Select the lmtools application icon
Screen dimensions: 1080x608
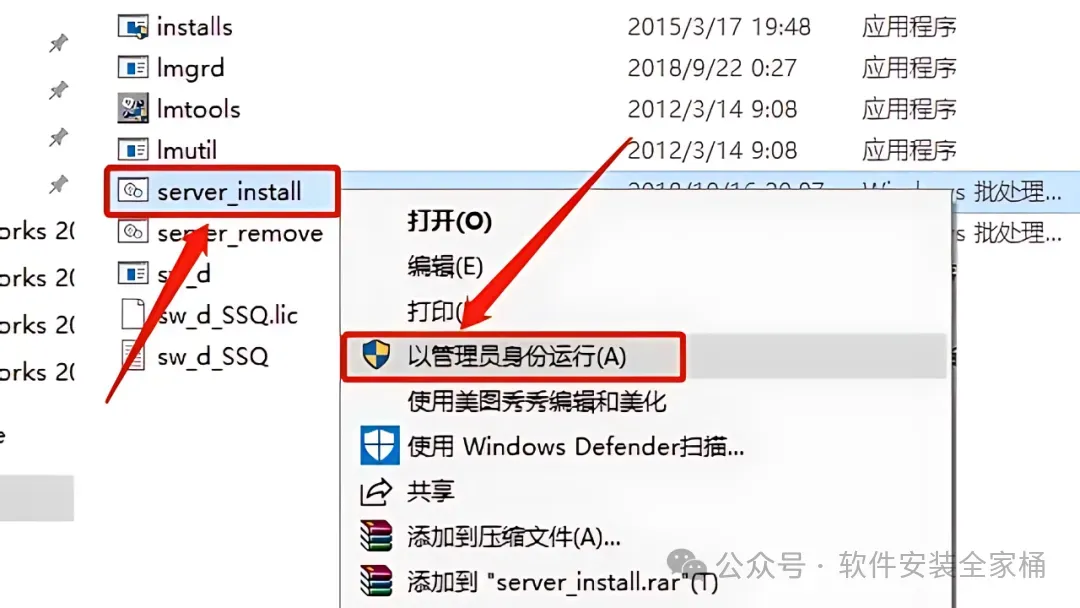pos(133,109)
